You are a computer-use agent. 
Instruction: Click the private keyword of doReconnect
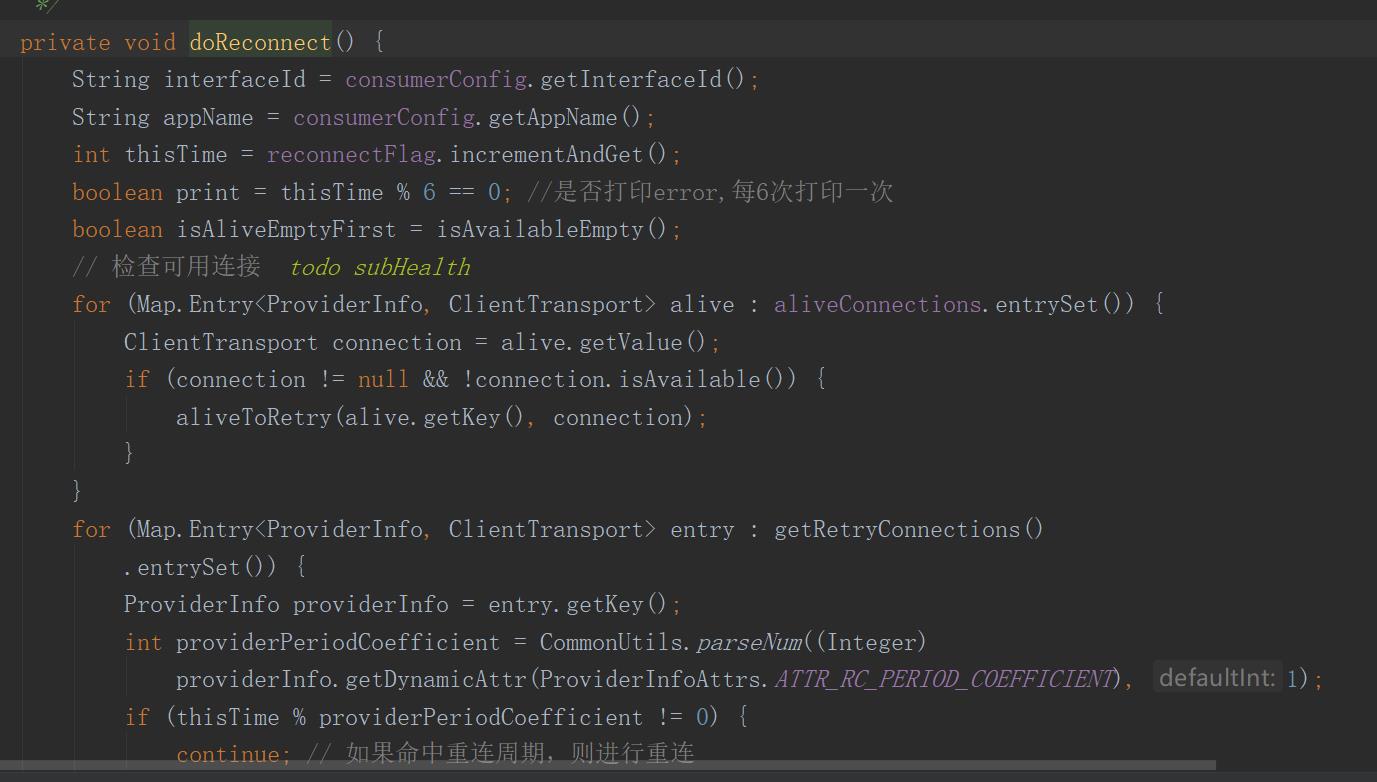[65, 42]
